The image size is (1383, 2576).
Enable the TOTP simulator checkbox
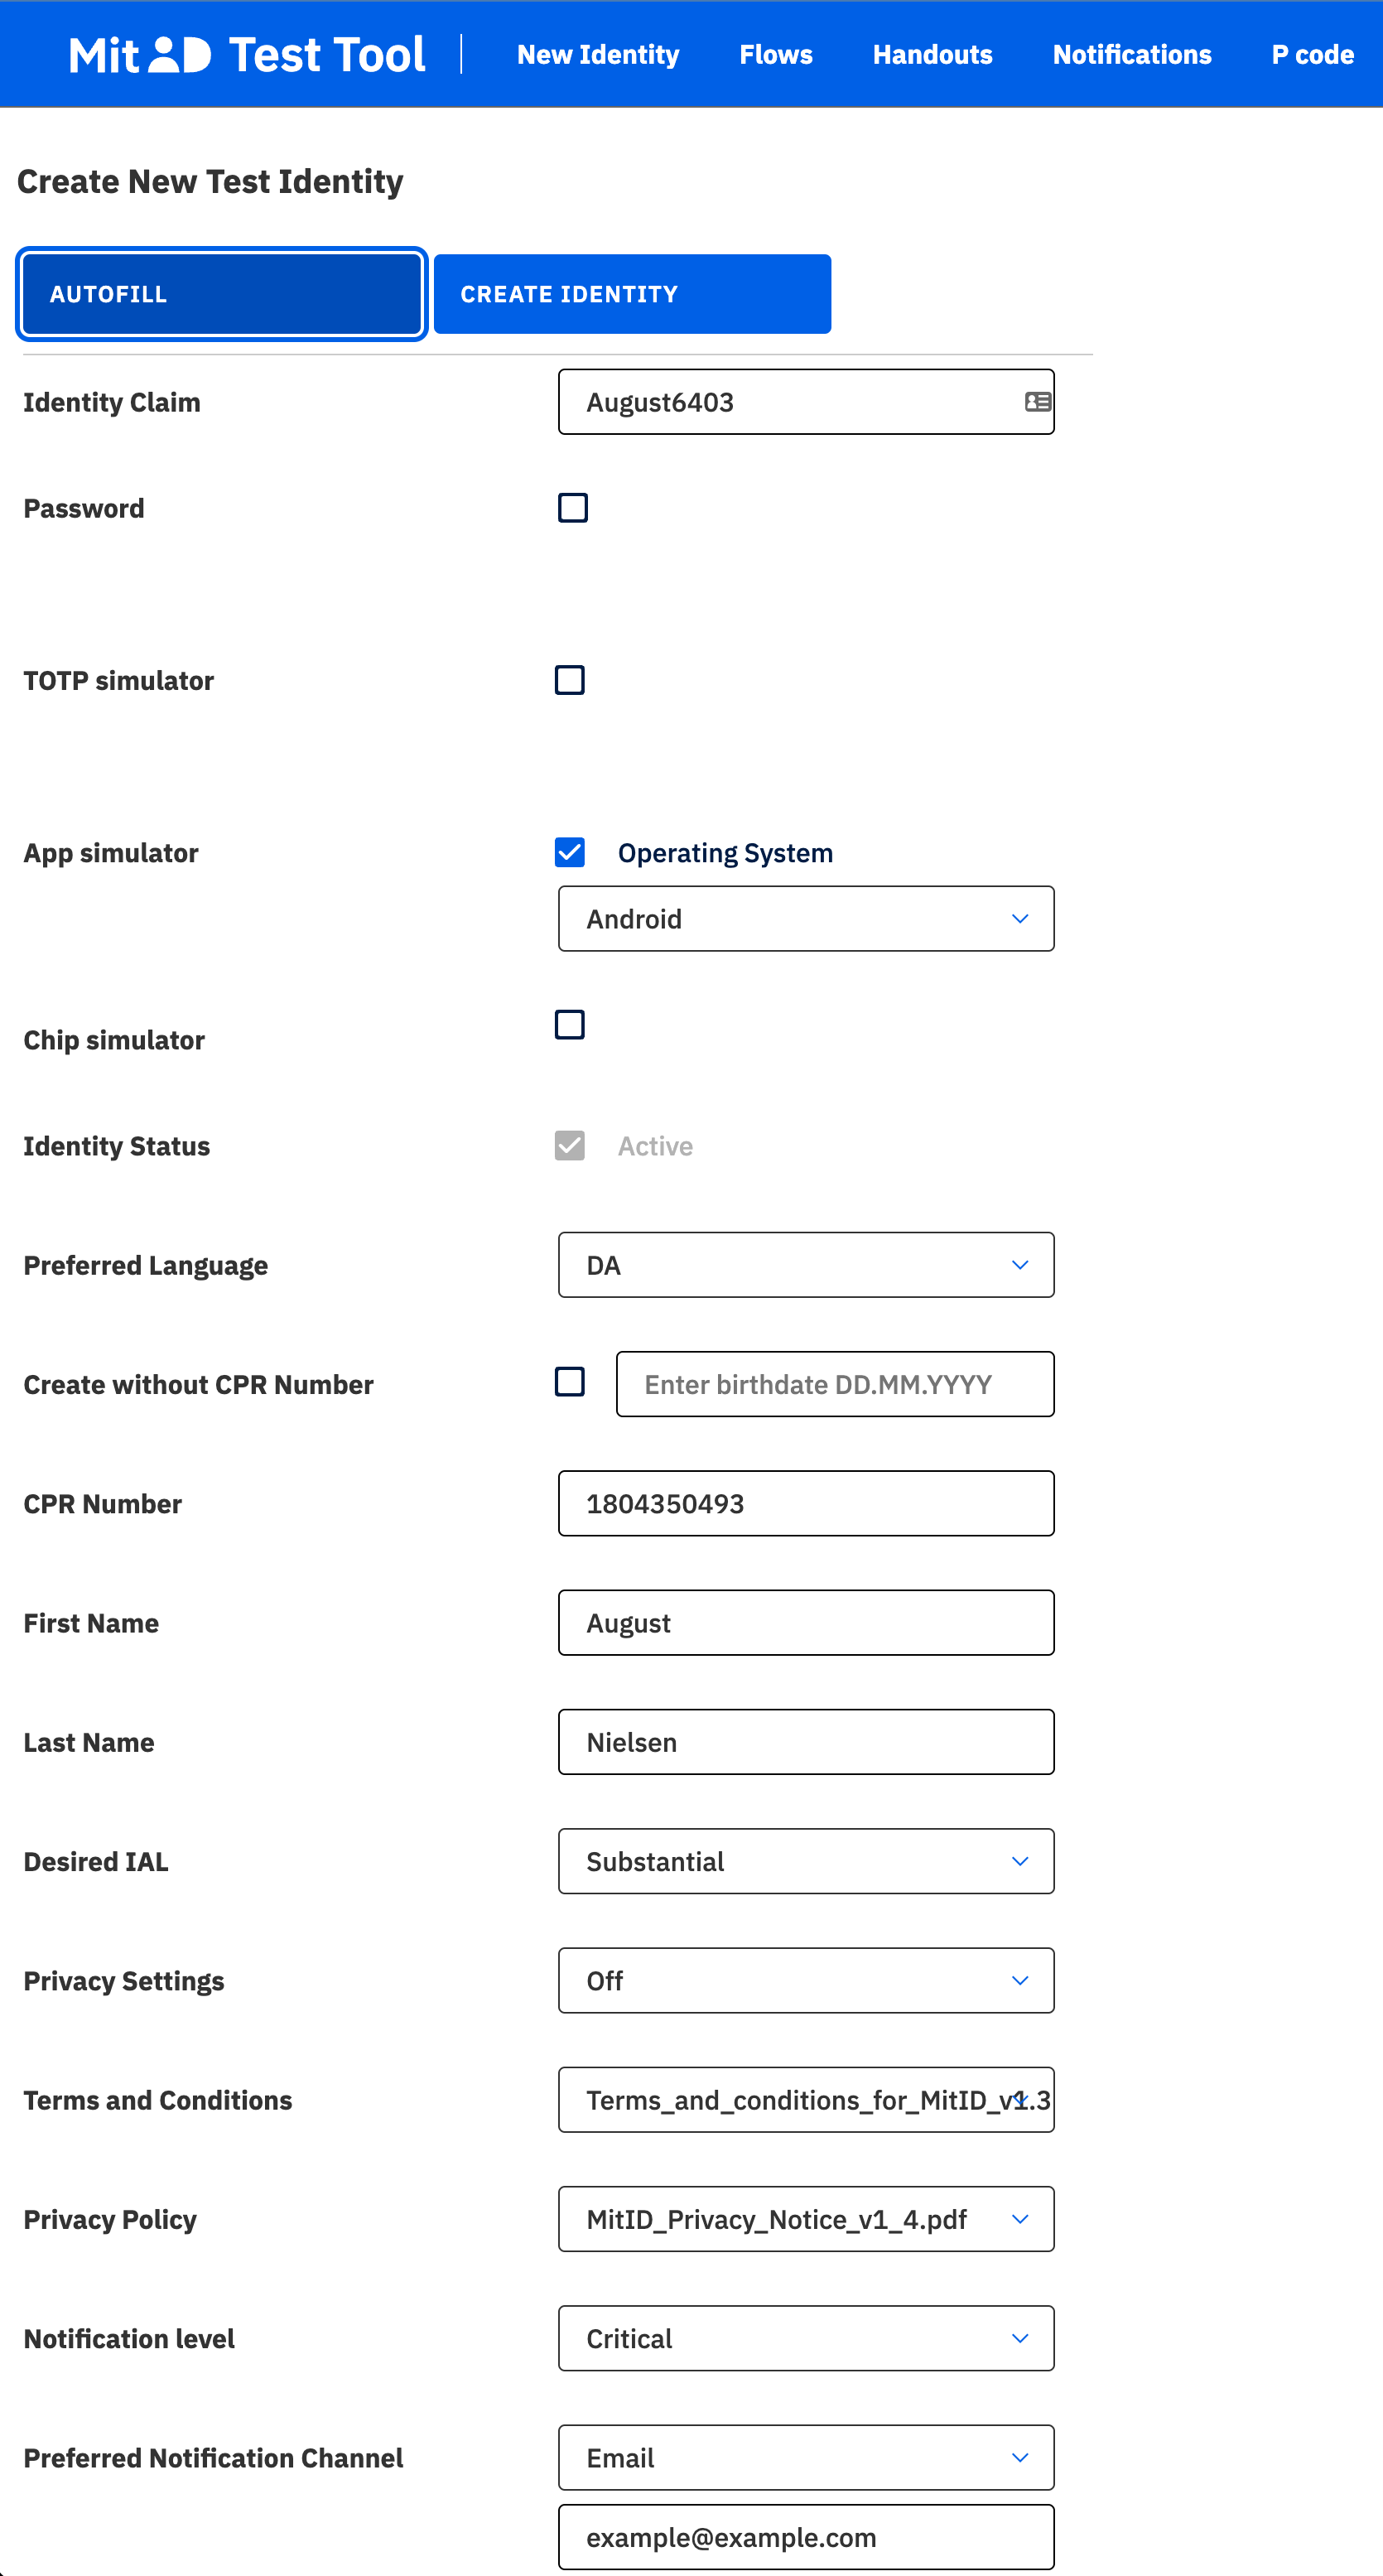tap(570, 680)
